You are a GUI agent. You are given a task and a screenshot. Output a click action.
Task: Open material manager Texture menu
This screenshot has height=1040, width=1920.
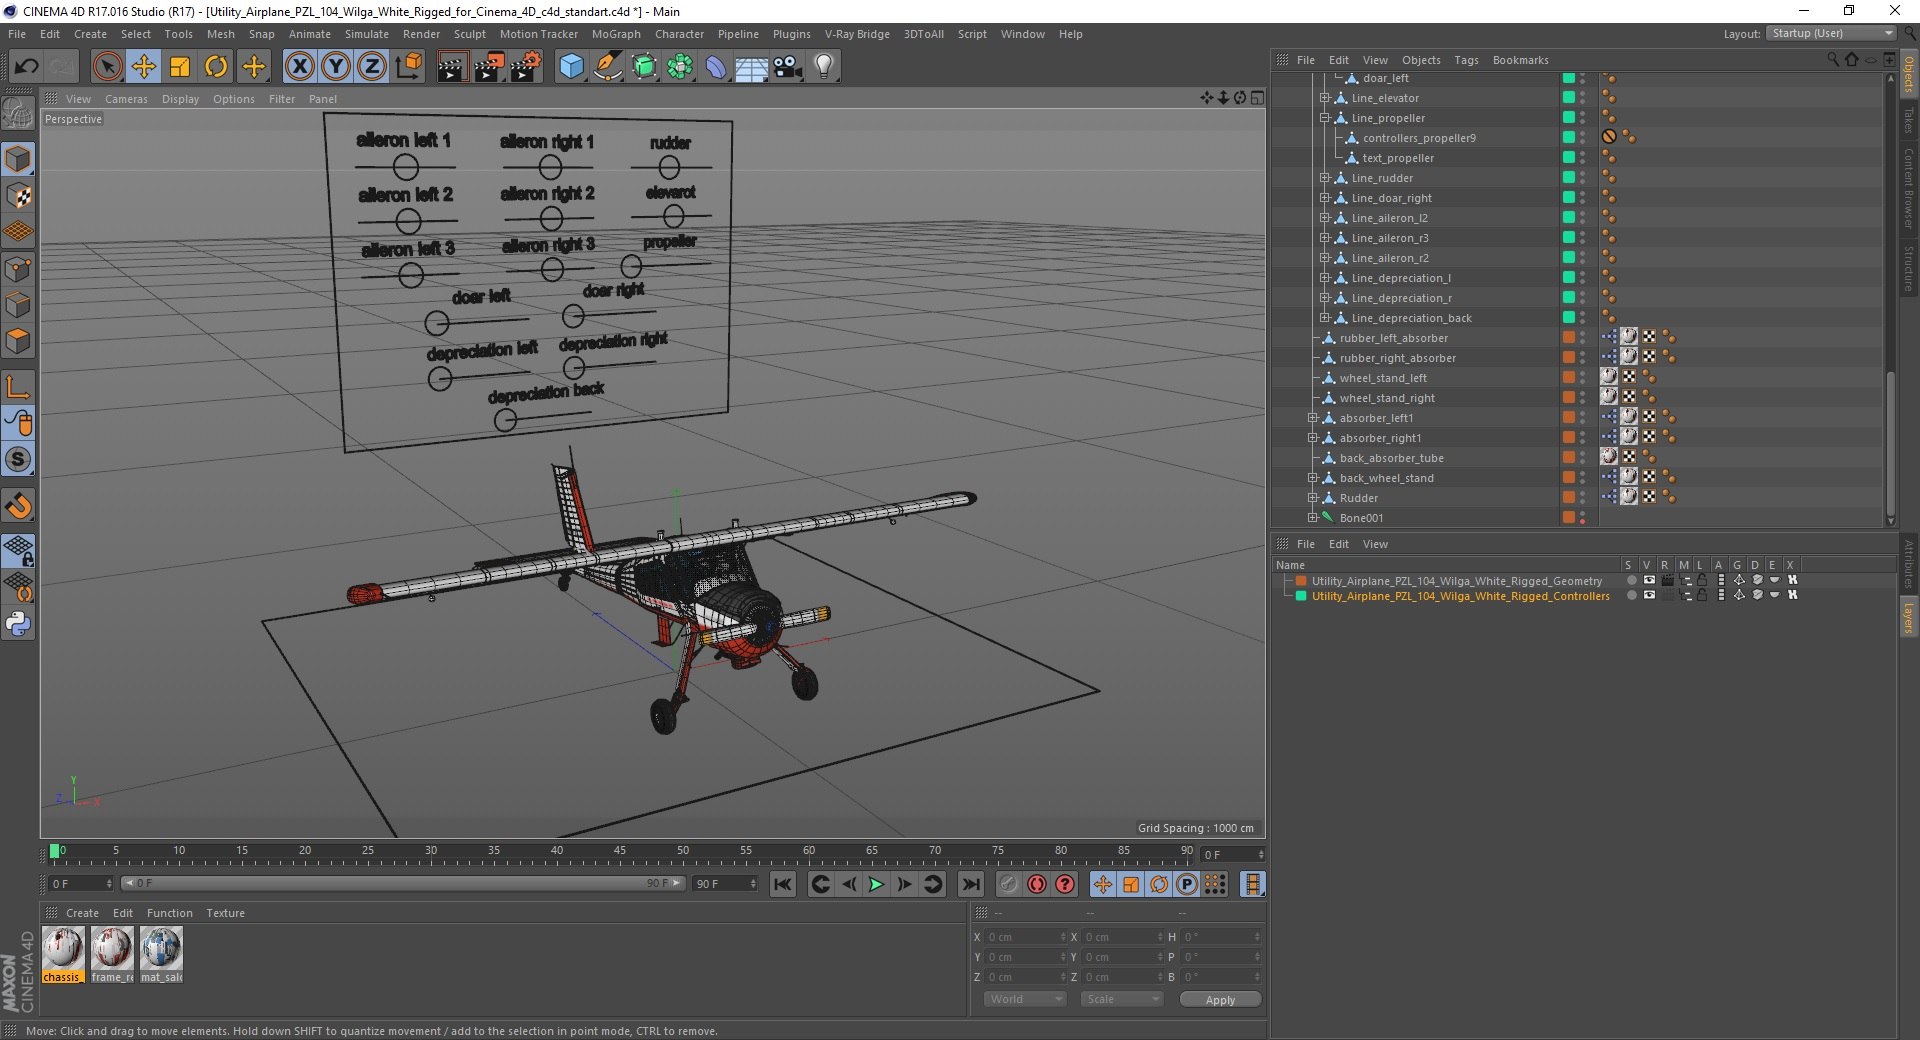point(225,913)
